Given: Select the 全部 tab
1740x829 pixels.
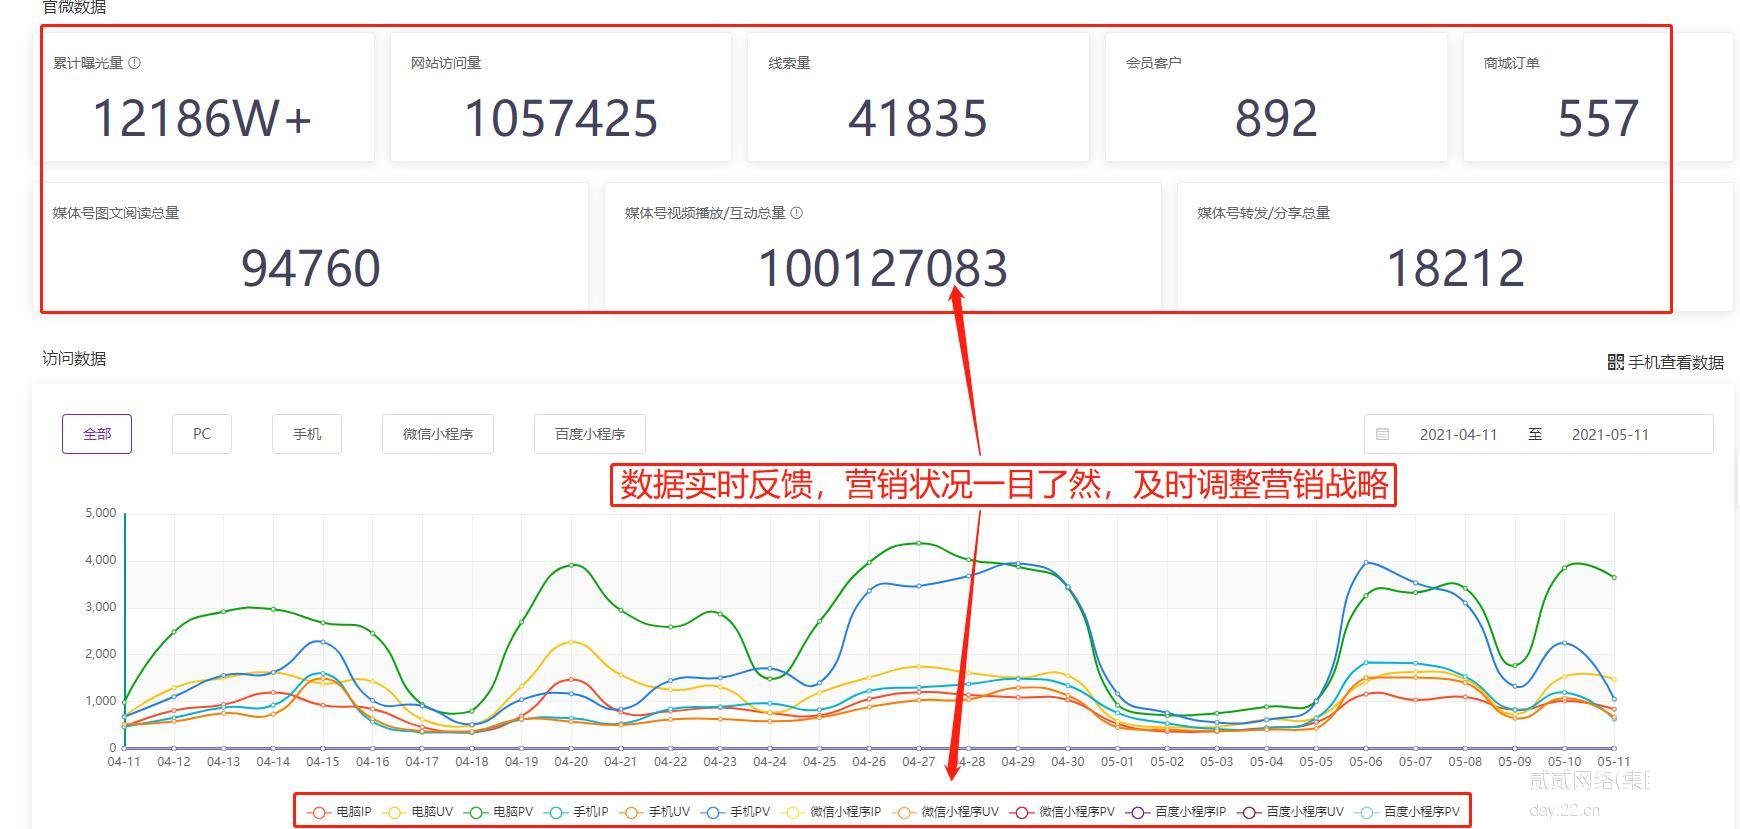Looking at the screenshot, I should tap(97, 434).
